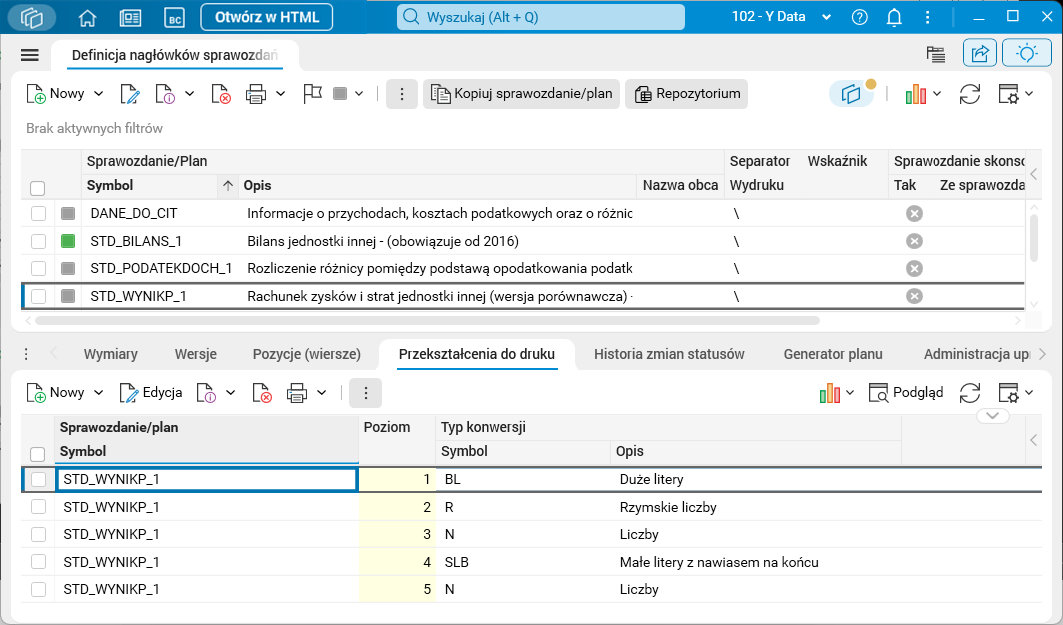Screen dimensions: 1063x625
Task: Expand upper printer dropdown arrow
Action: pos(281,94)
